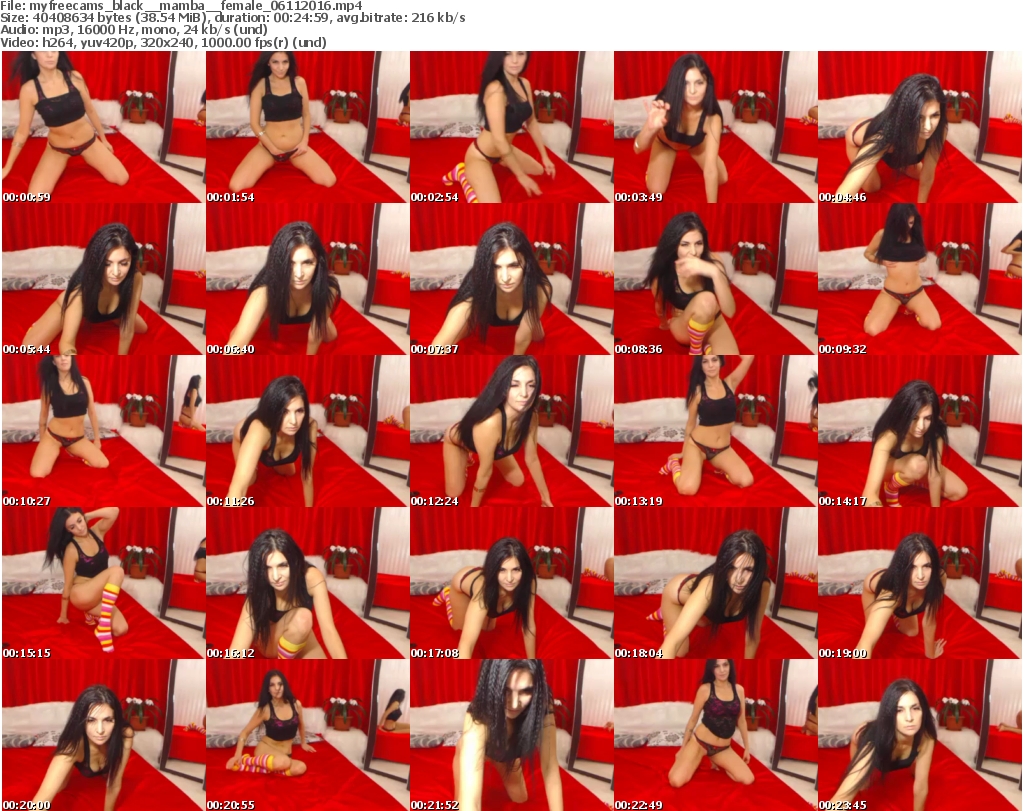Select the thumbnail stamped 00:20:00

[104, 735]
